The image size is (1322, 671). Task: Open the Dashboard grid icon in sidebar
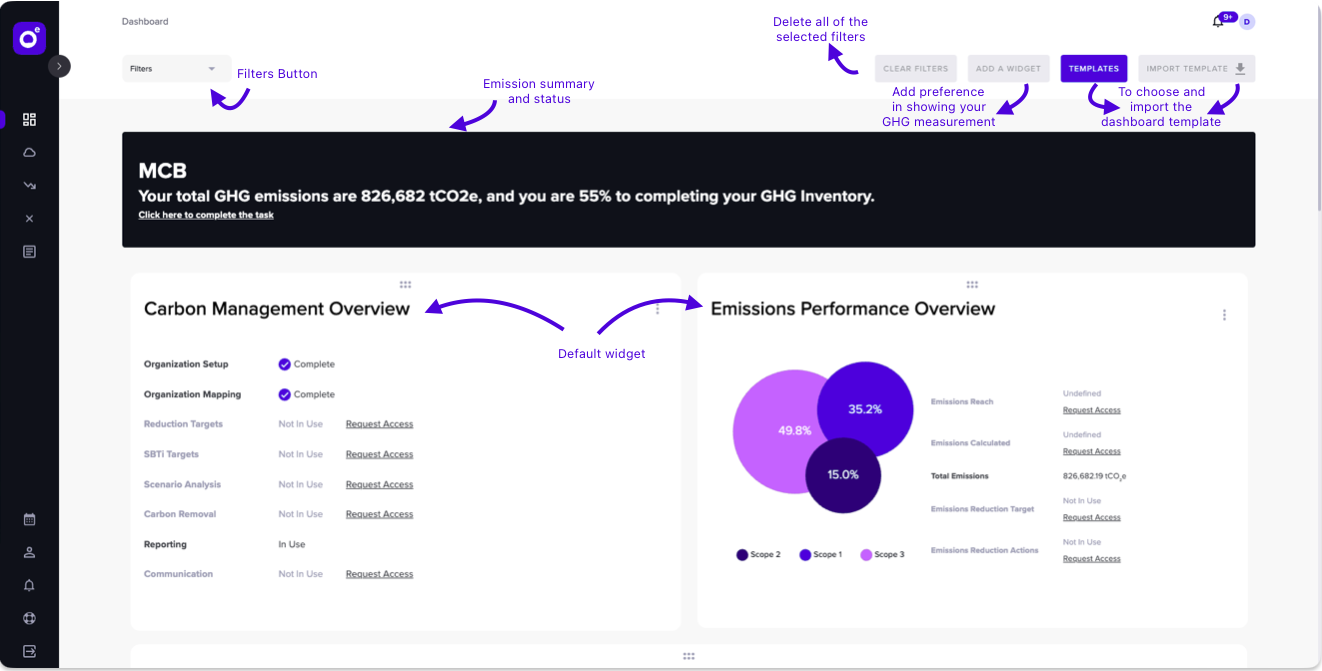point(29,119)
